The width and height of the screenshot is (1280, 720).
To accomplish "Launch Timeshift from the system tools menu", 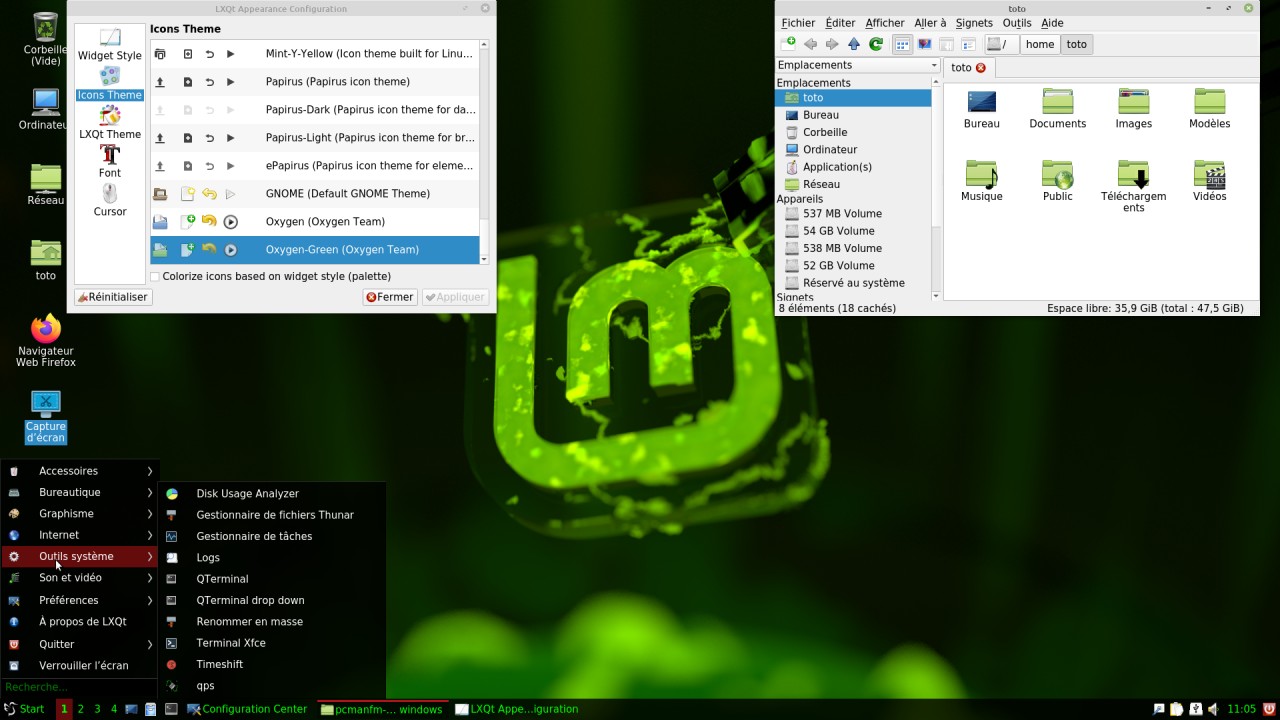I will pos(272,664).
